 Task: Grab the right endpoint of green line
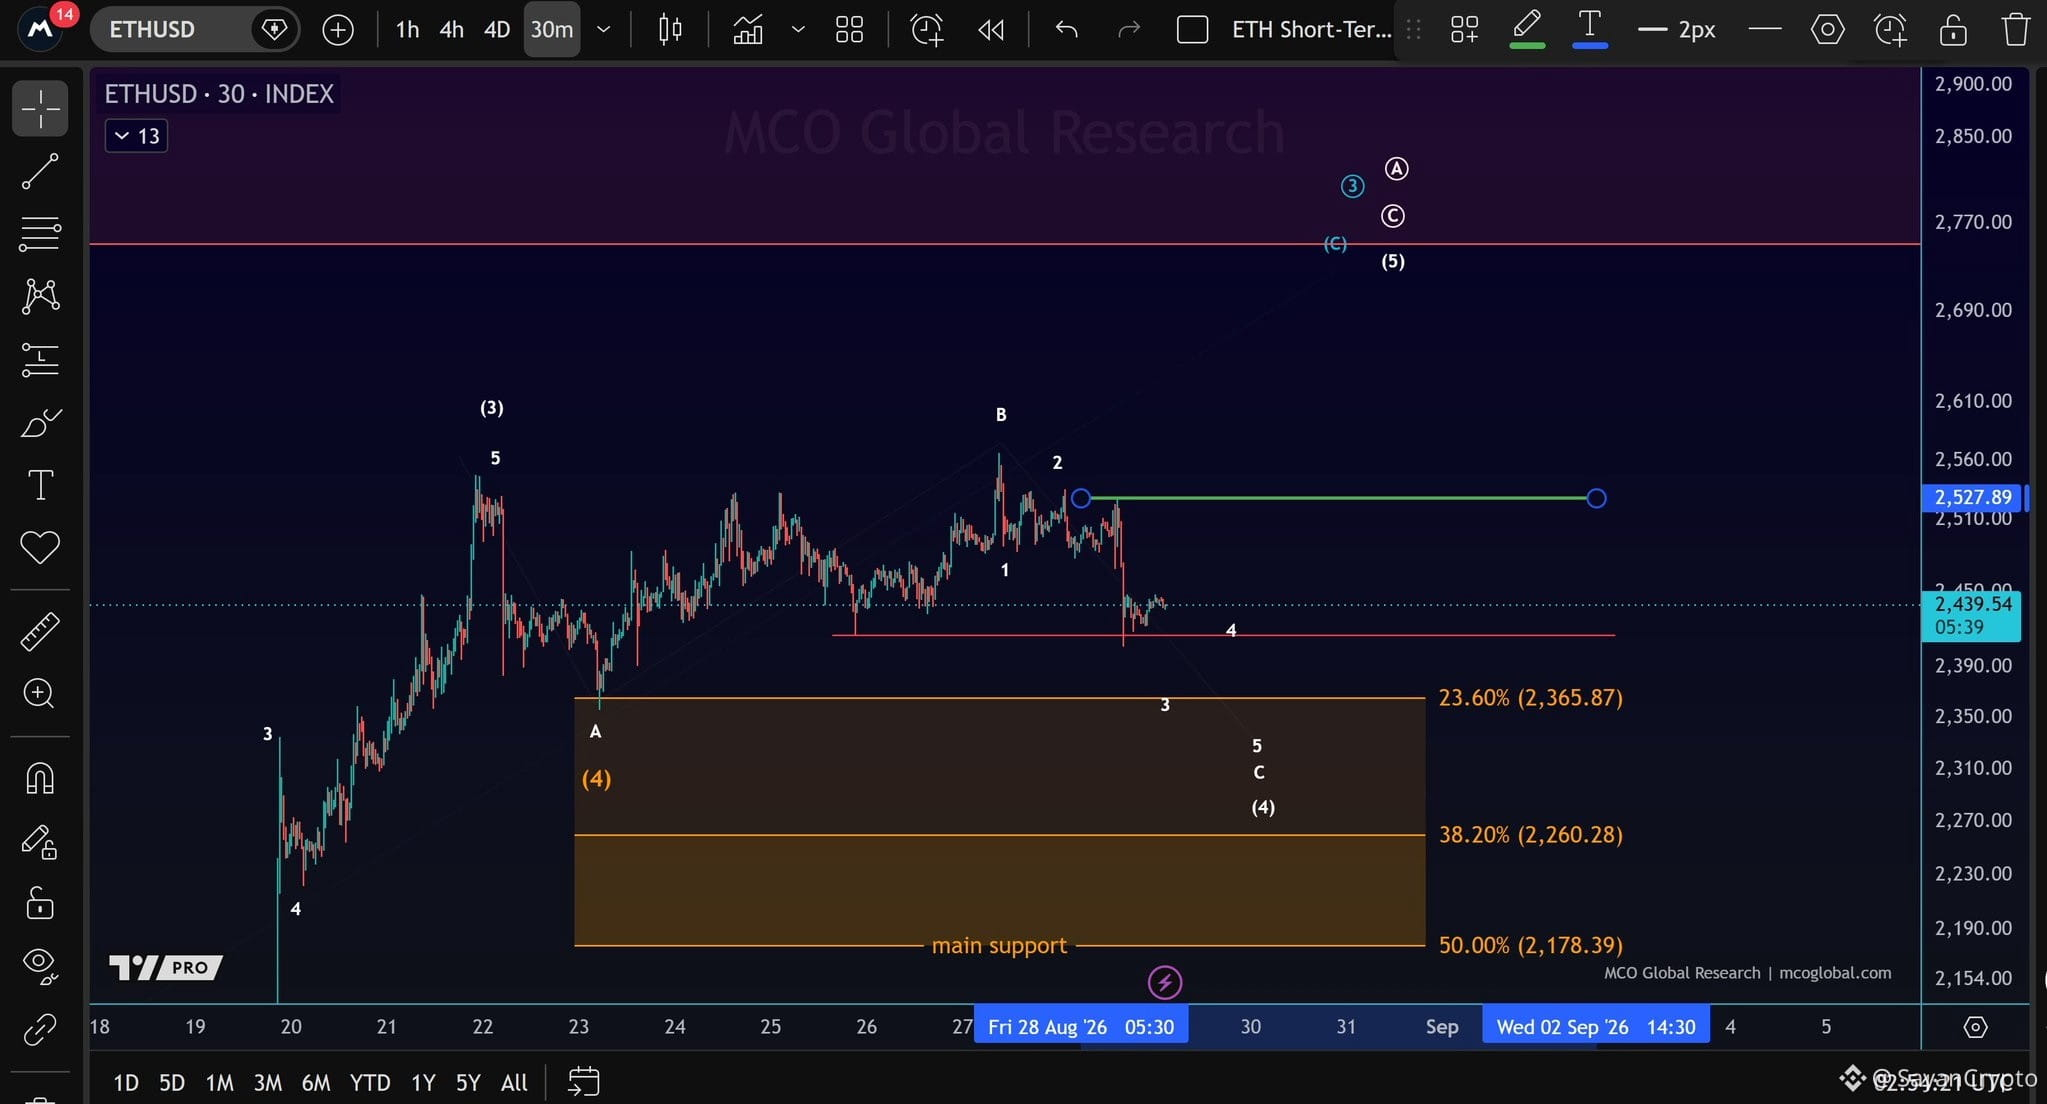pos(1597,498)
